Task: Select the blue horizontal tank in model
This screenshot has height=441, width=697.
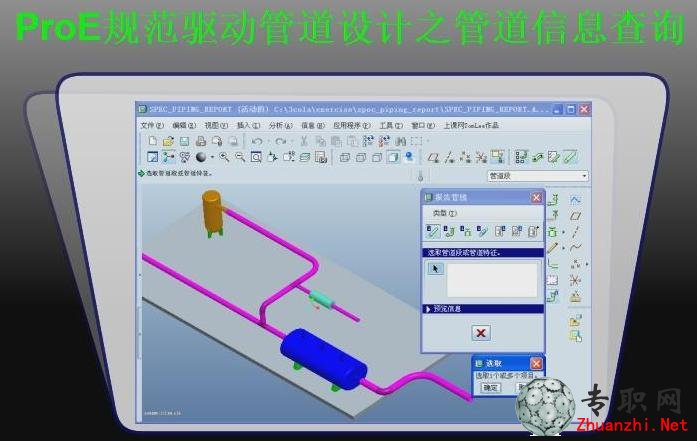Action: coord(324,358)
